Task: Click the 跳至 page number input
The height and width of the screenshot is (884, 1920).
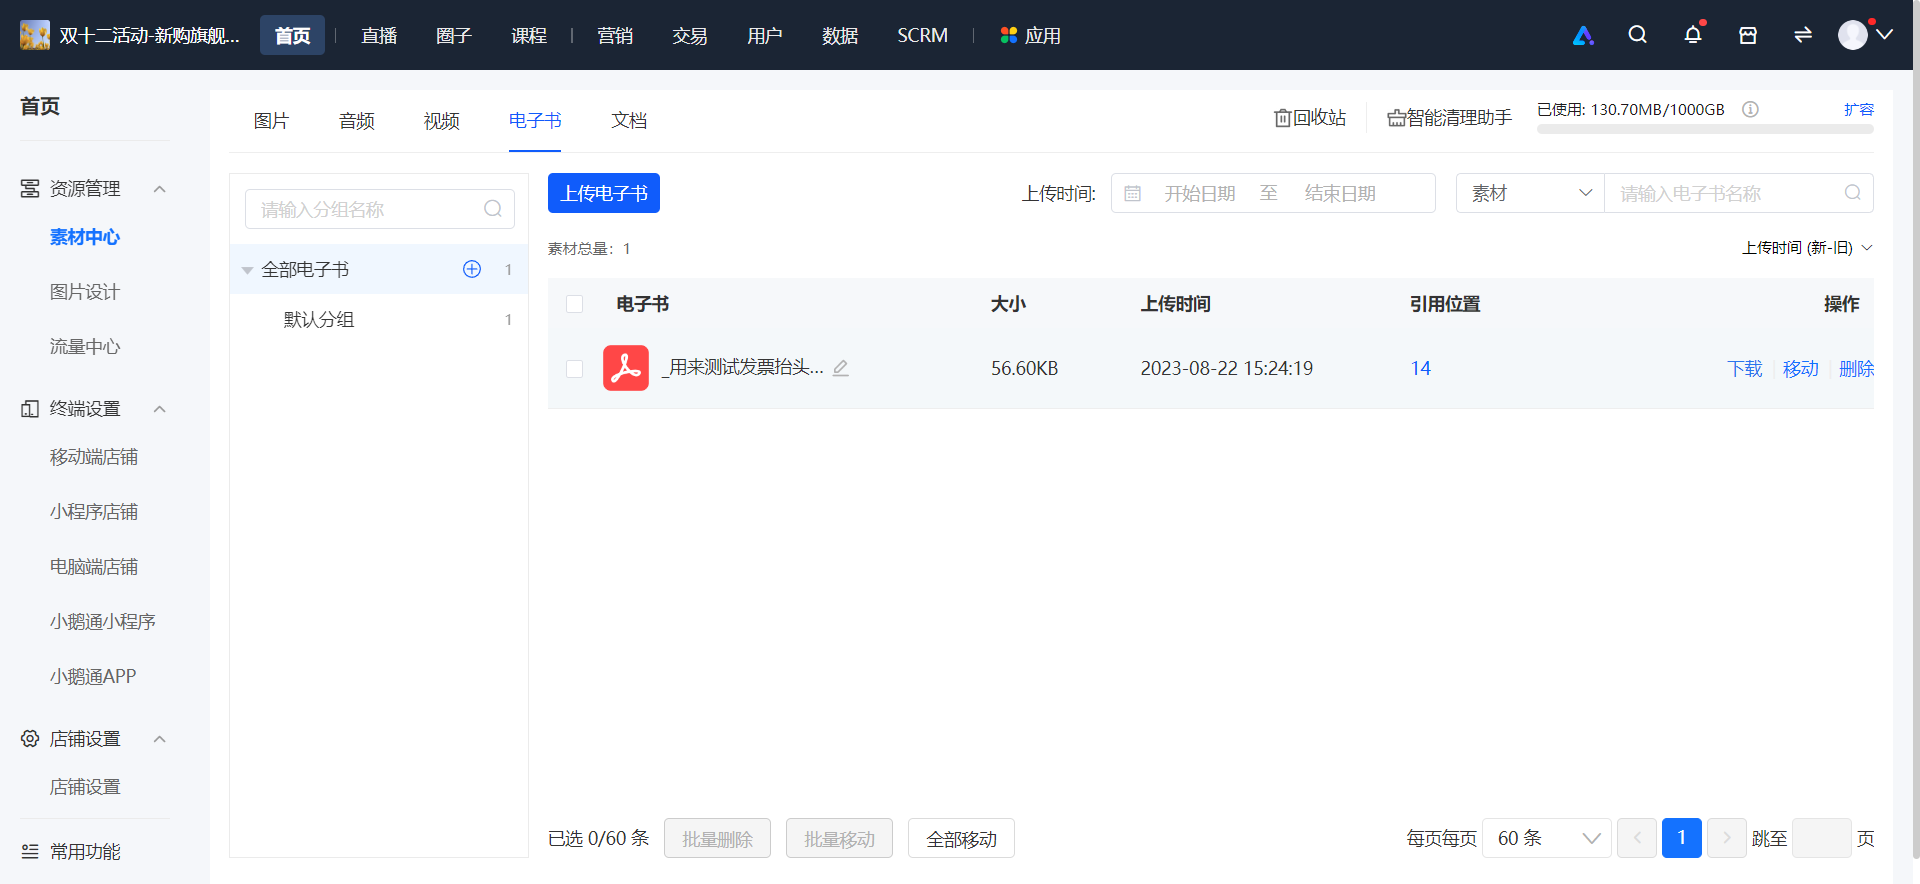Action: pos(1822,838)
